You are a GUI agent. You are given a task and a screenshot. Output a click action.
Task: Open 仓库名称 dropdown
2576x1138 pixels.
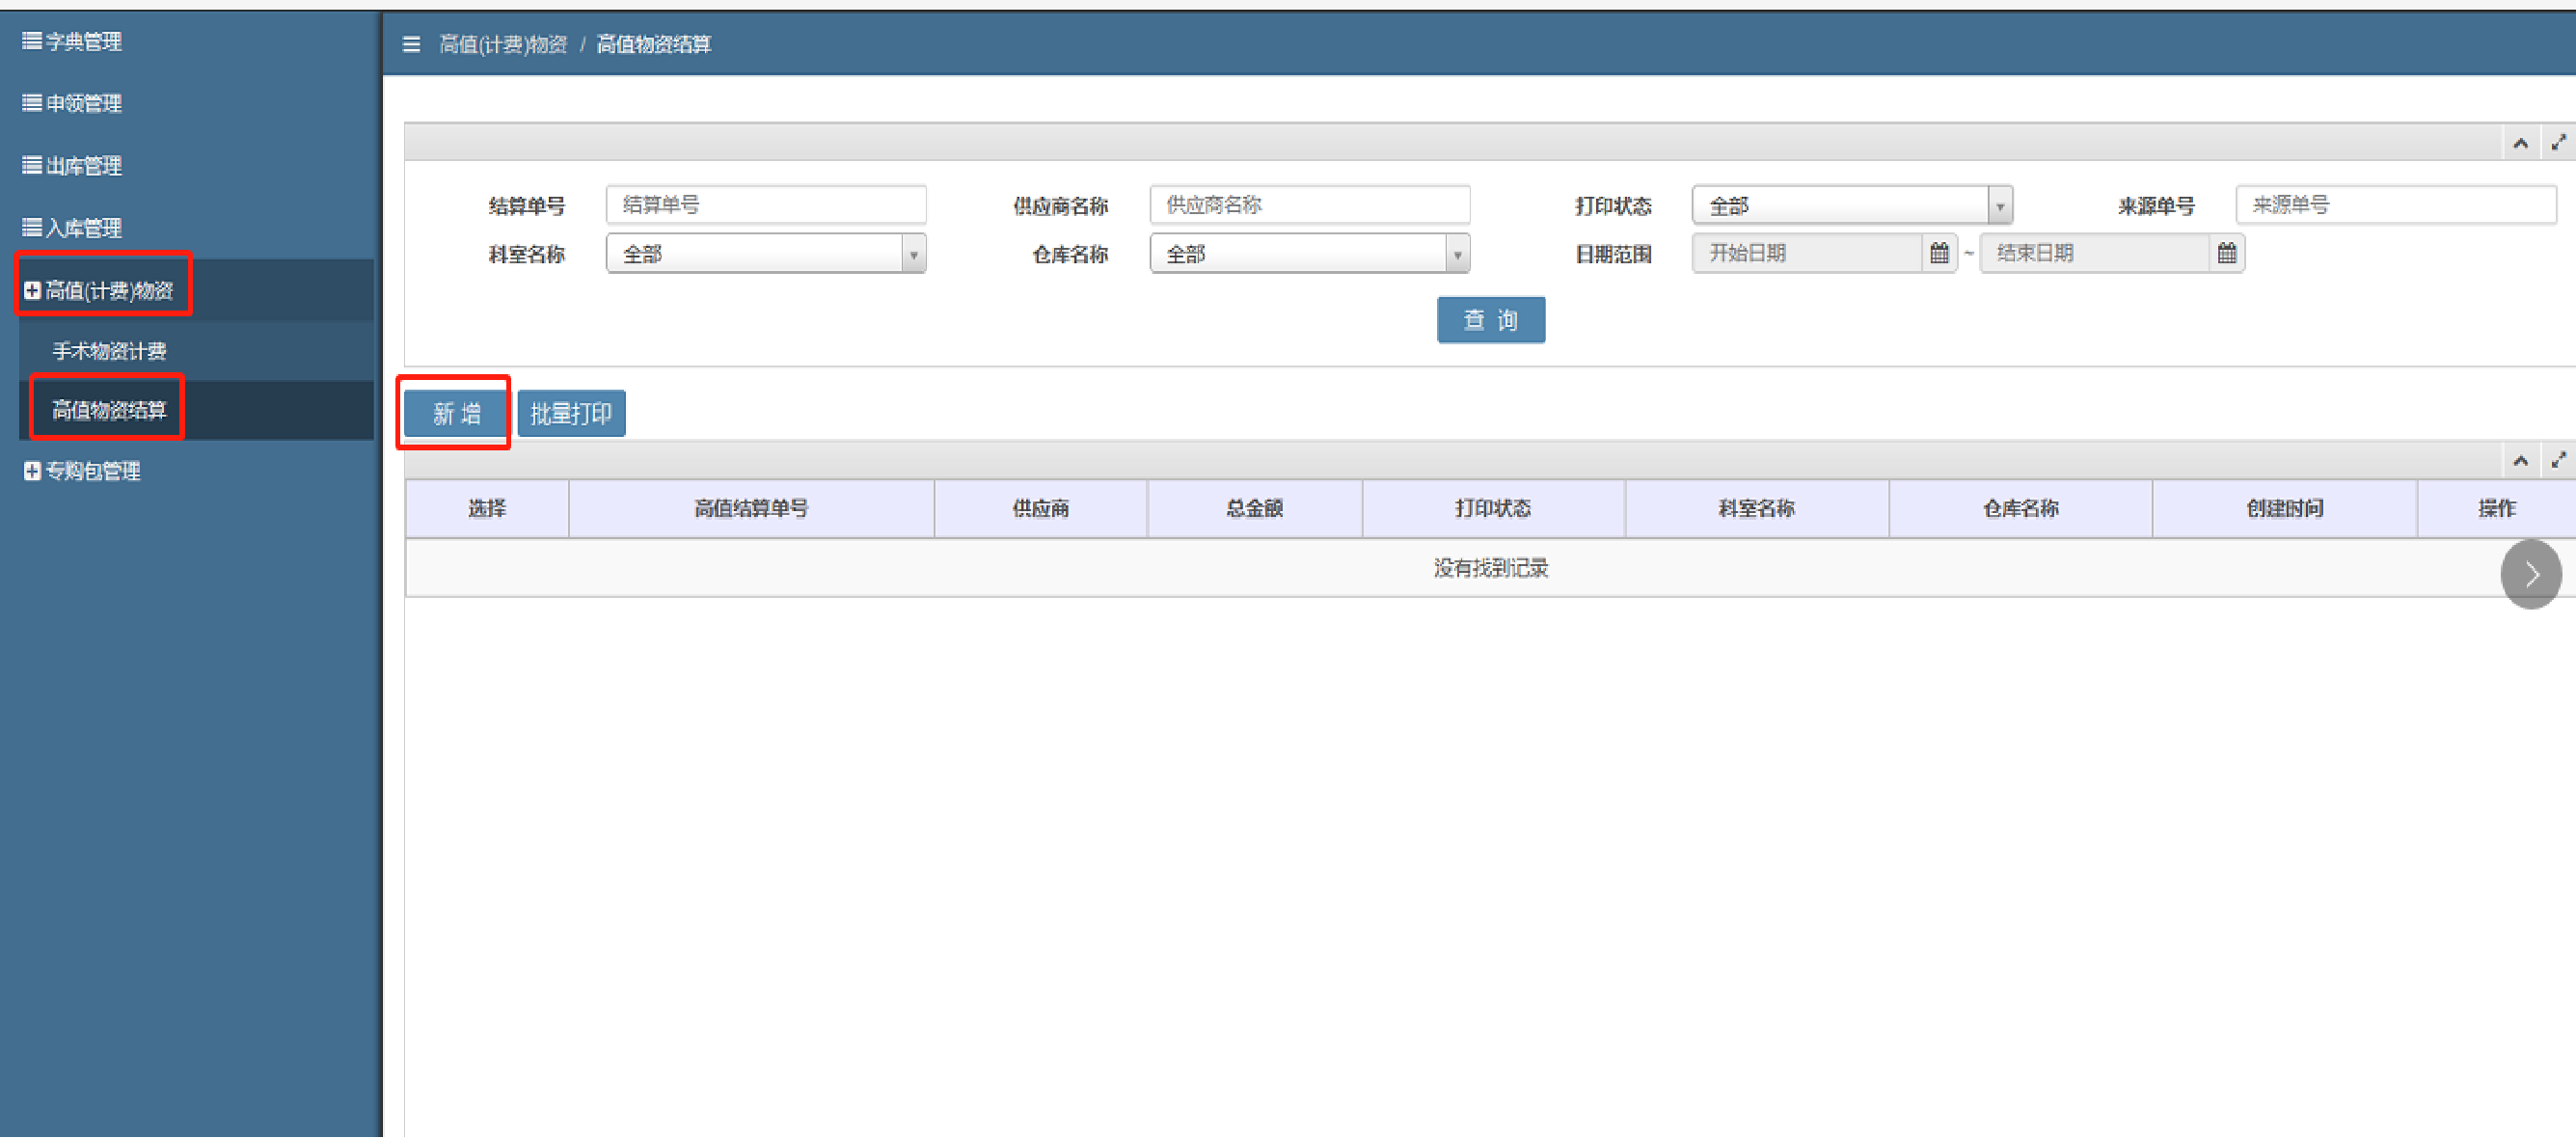(1310, 254)
